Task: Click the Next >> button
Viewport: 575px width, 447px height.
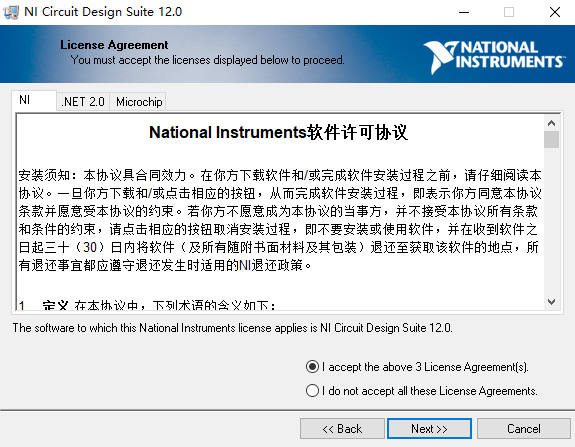Action: pyautogui.click(x=429, y=428)
